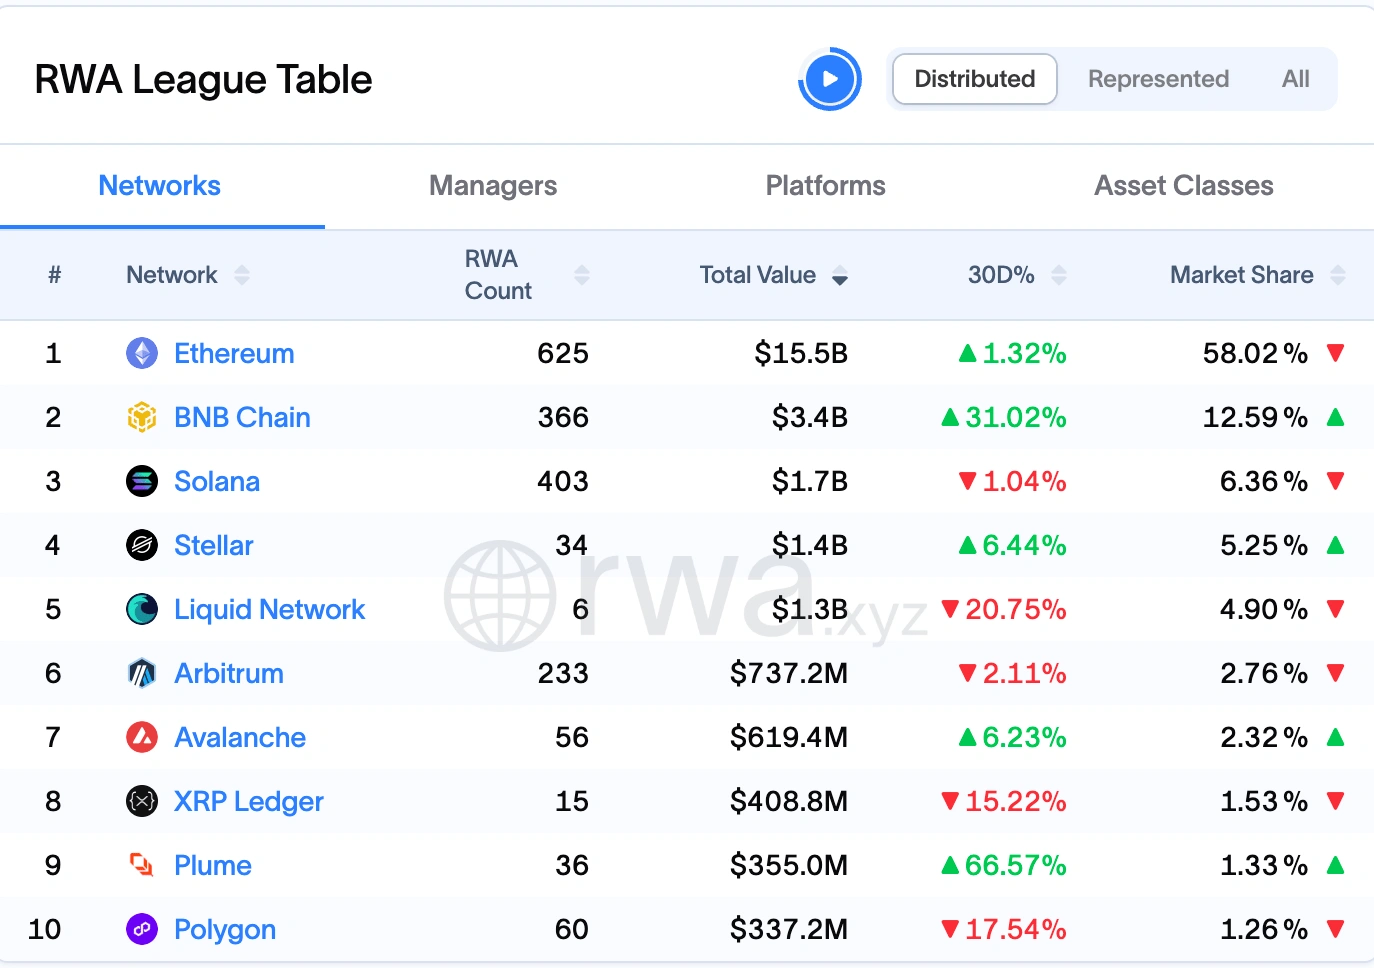Click the Avalanche logo icon
Viewport: 1374px width, 968px height.
pos(142,737)
